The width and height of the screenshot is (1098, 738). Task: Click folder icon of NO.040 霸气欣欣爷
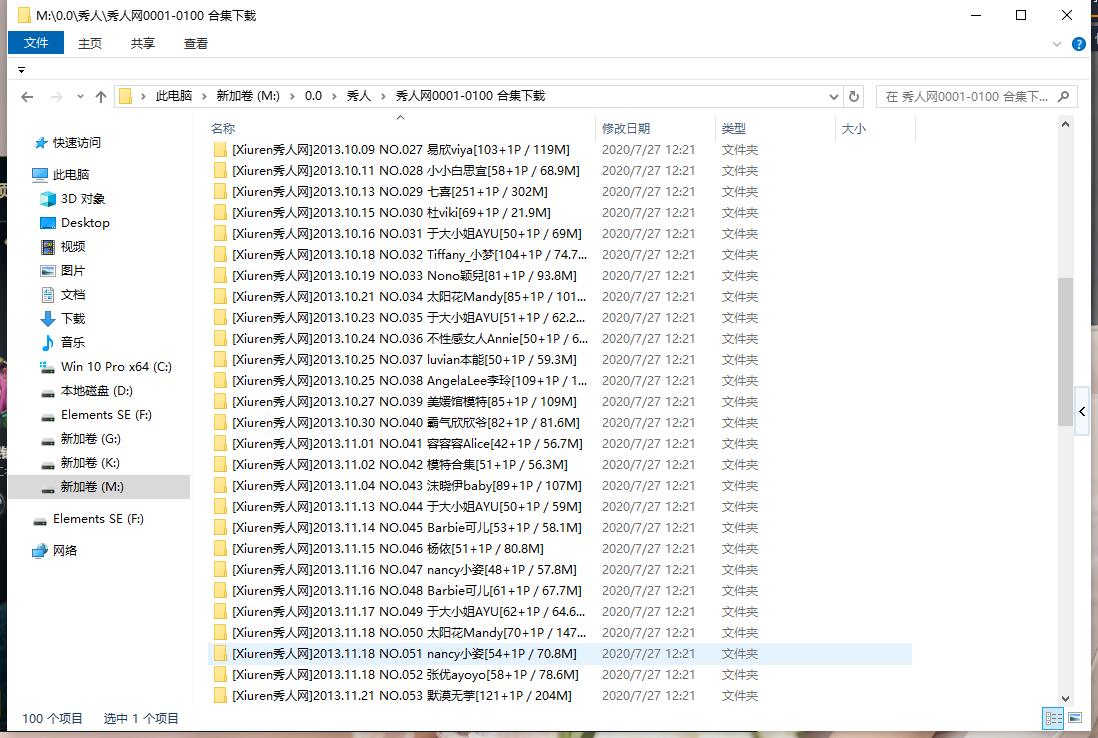[x=220, y=423]
